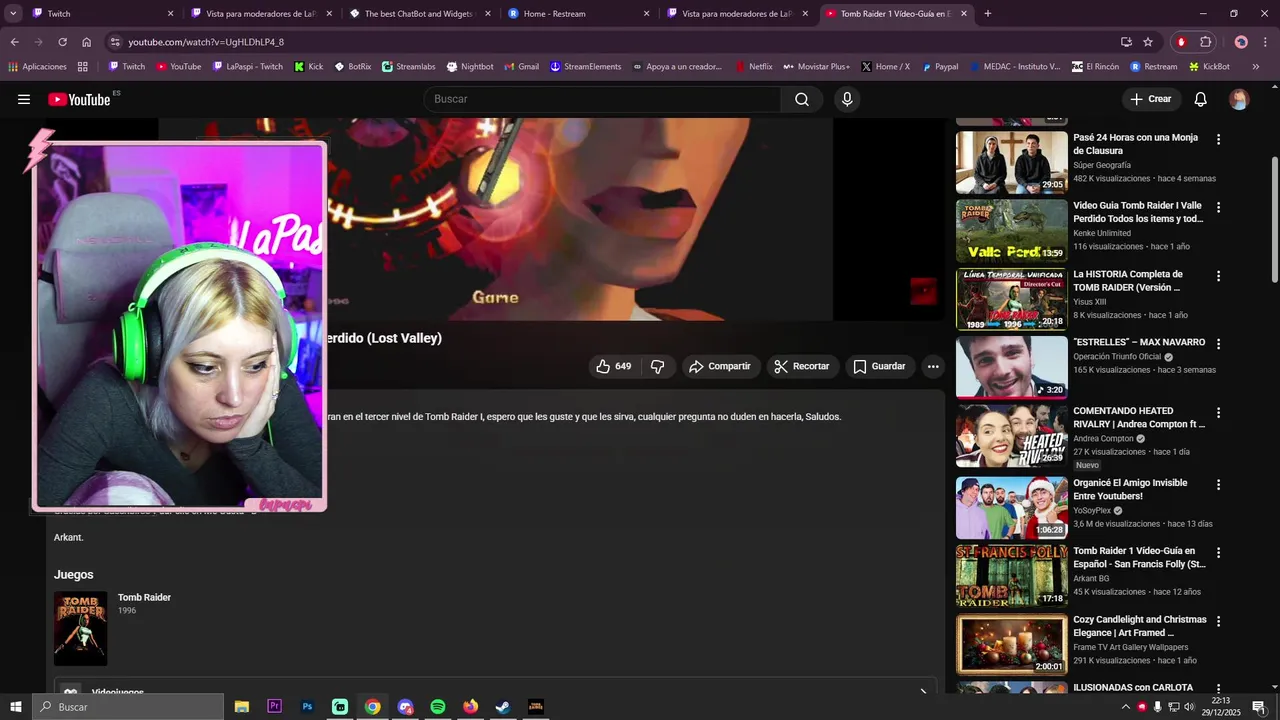Open a new browser tab

click(x=987, y=14)
